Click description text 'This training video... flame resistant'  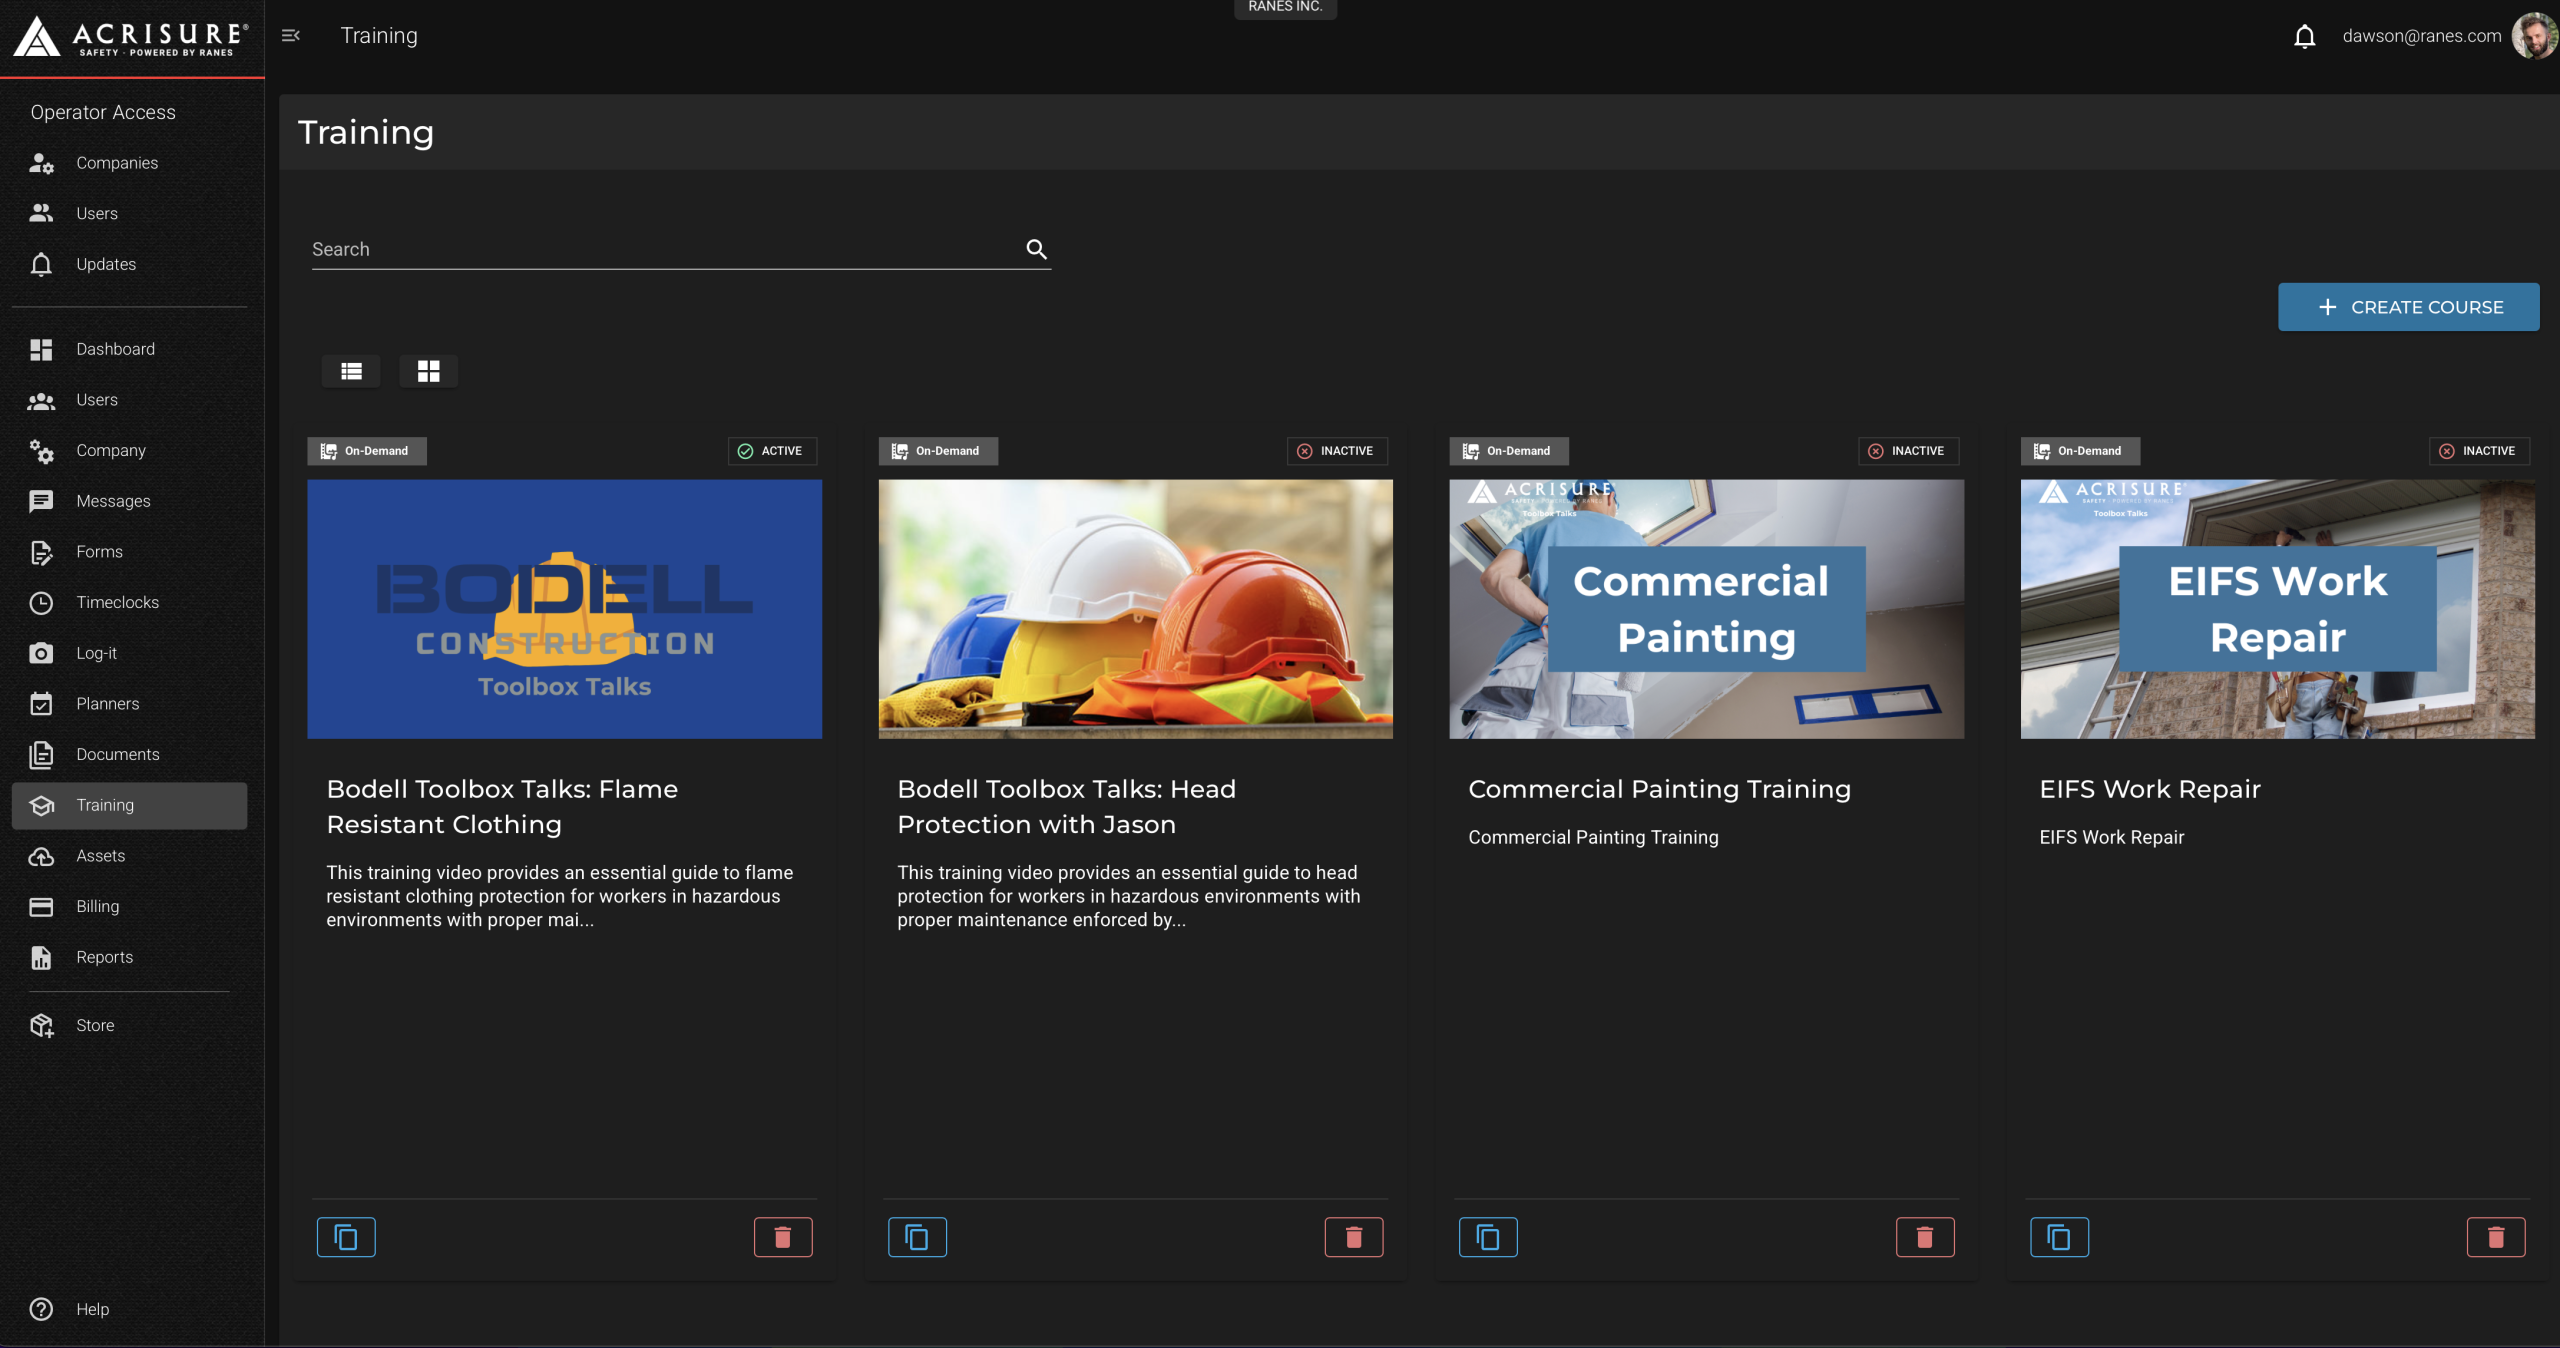(x=559, y=896)
